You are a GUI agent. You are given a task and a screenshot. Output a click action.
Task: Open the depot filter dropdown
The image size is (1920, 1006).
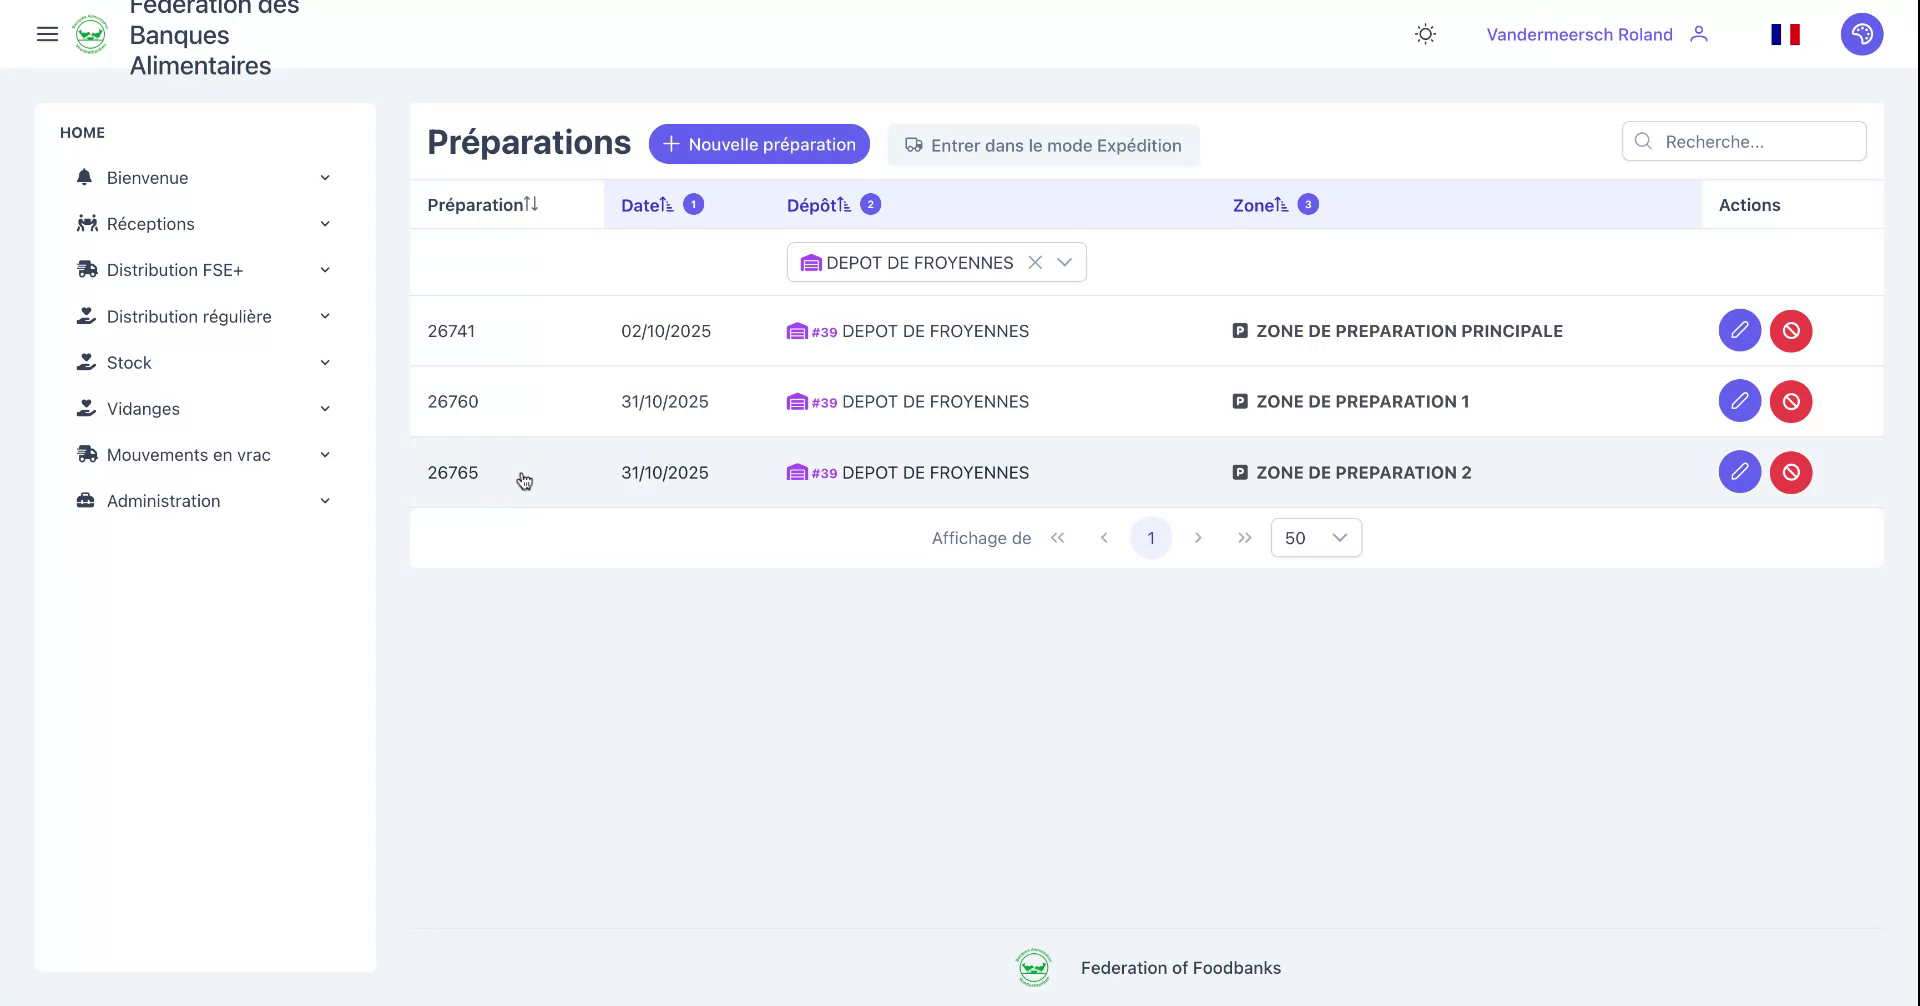point(1064,262)
